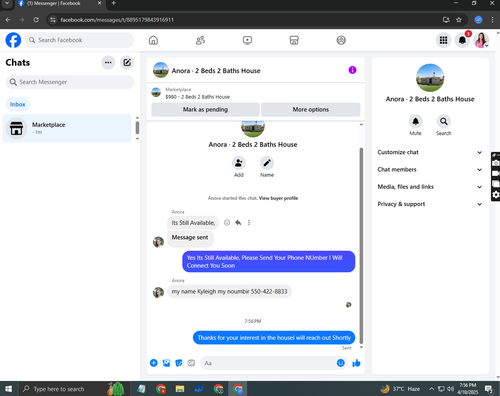The width and height of the screenshot is (500, 396).
Task: Go to the Home feed icon
Action: pyautogui.click(x=153, y=40)
